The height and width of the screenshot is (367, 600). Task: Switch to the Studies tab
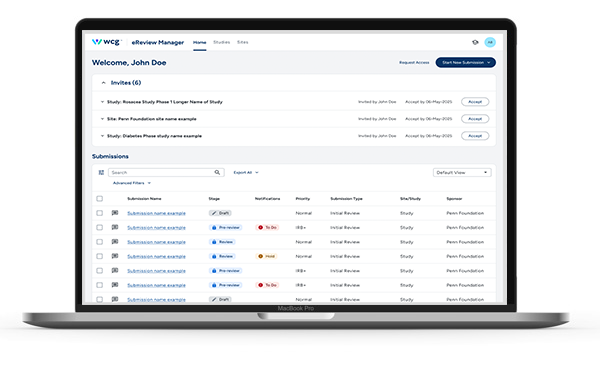coord(222,42)
